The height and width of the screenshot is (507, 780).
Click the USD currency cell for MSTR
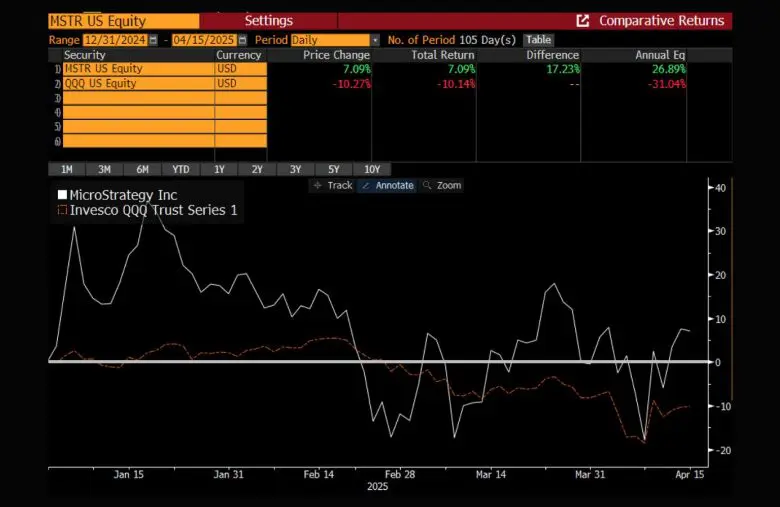click(x=241, y=69)
